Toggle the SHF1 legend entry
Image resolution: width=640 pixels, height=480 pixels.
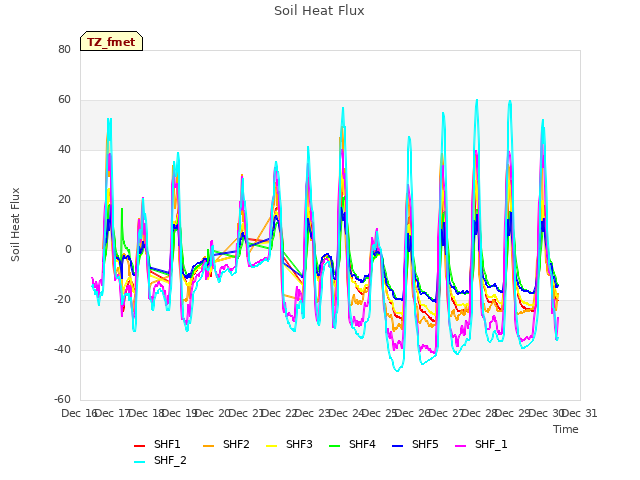[157, 444]
